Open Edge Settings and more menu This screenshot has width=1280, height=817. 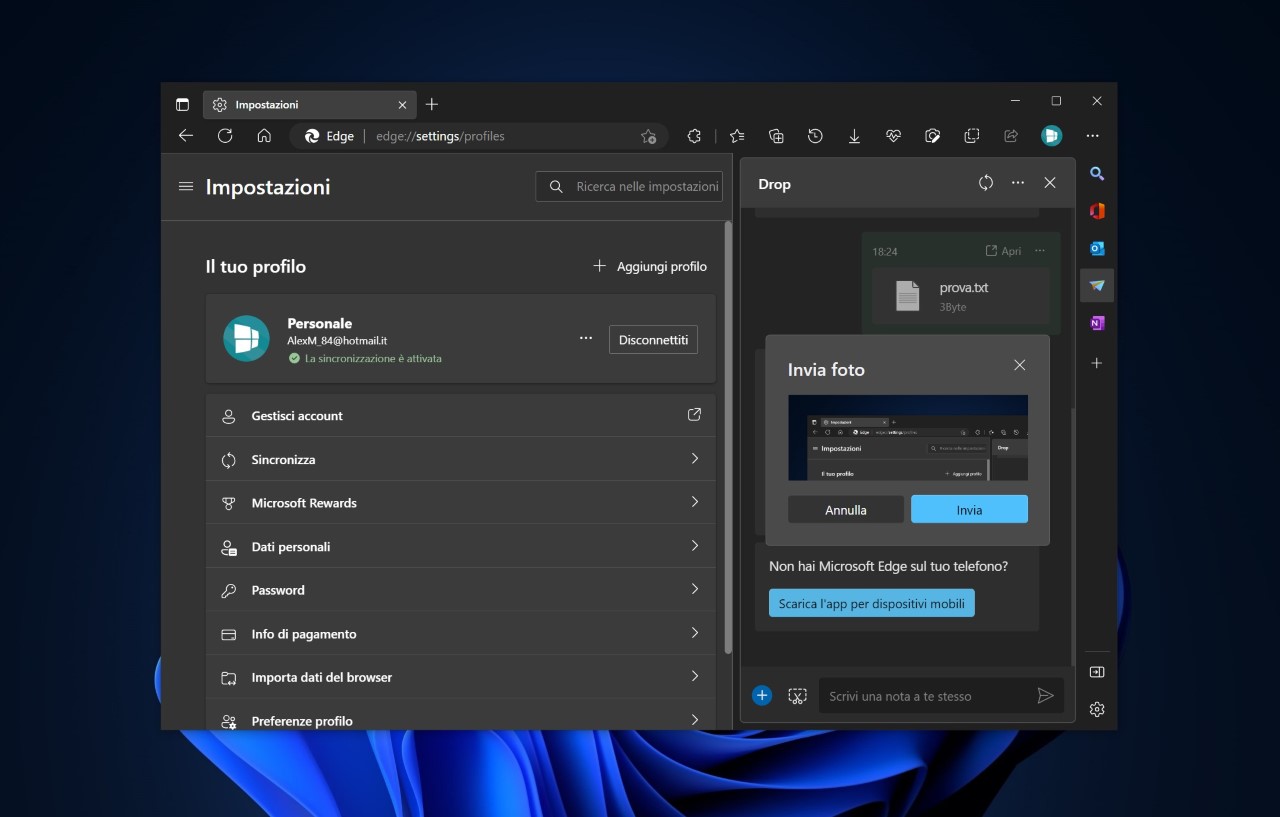coord(1092,136)
